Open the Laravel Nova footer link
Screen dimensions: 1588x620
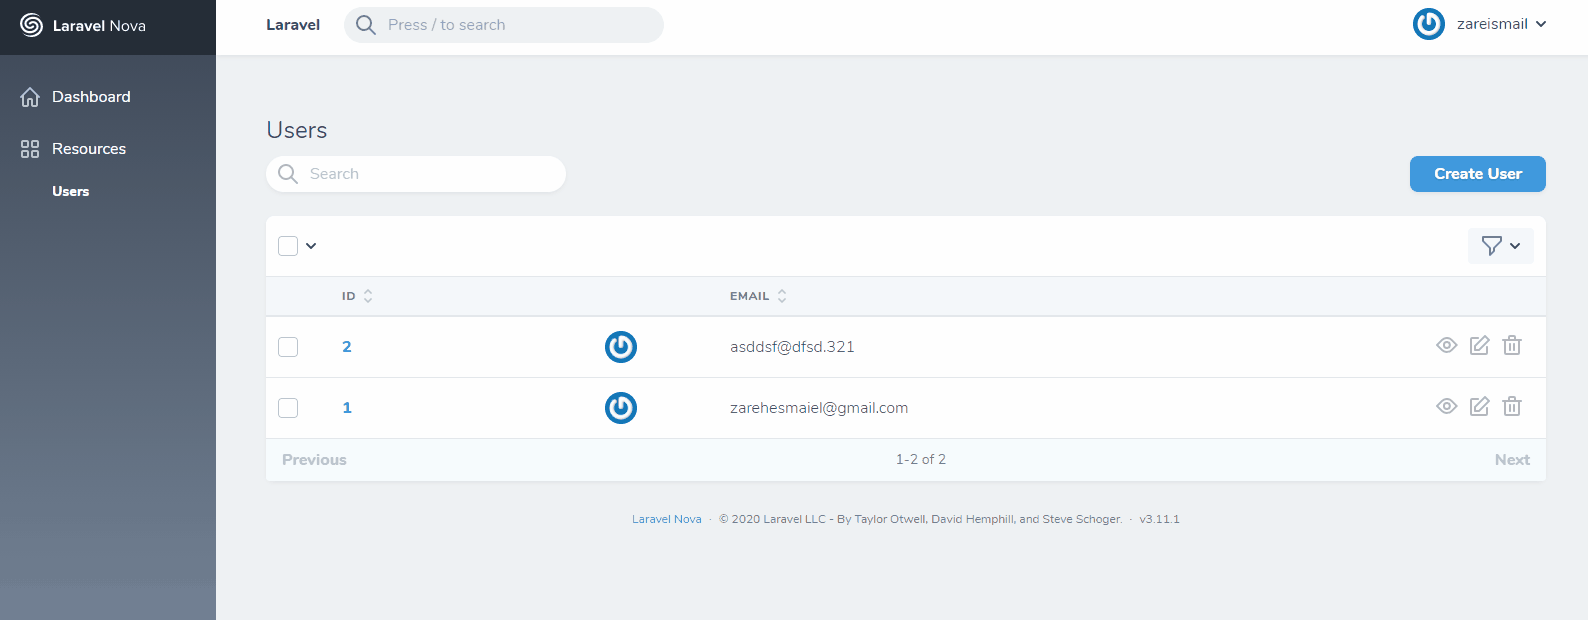[667, 519]
